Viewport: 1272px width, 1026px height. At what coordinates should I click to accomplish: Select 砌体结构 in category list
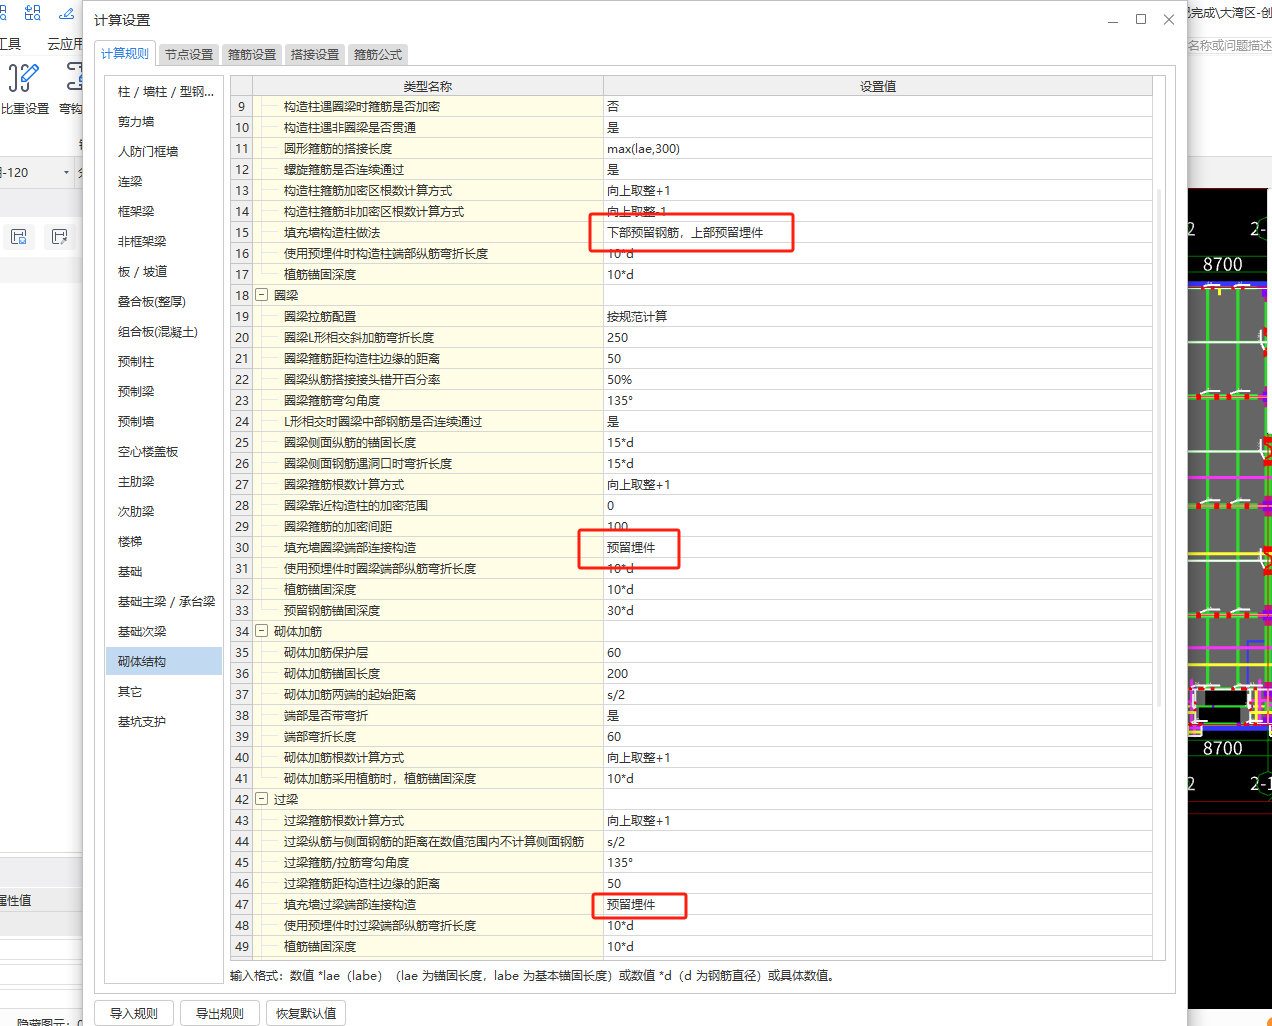[164, 662]
